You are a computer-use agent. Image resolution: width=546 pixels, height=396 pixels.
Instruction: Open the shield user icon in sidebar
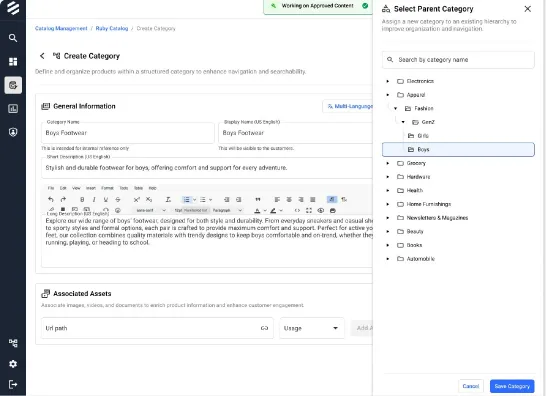(x=13, y=132)
